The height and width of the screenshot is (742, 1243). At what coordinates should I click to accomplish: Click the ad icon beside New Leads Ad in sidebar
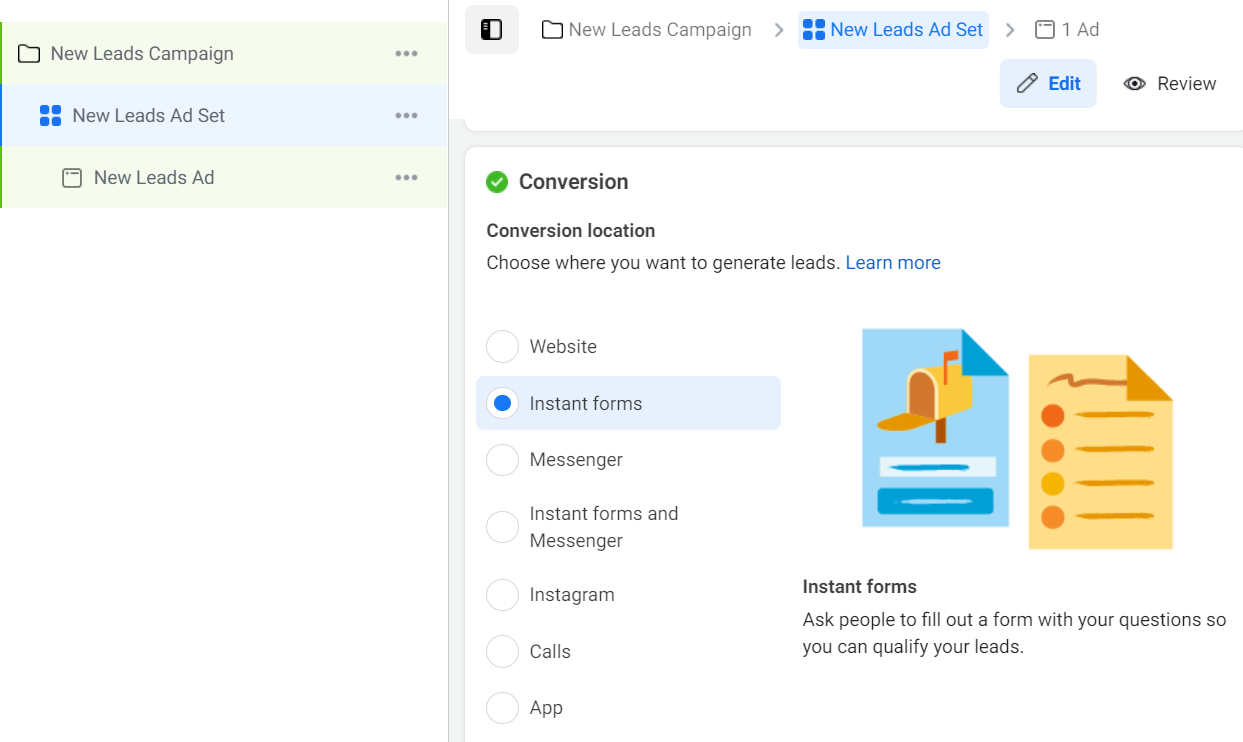pos(71,177)
